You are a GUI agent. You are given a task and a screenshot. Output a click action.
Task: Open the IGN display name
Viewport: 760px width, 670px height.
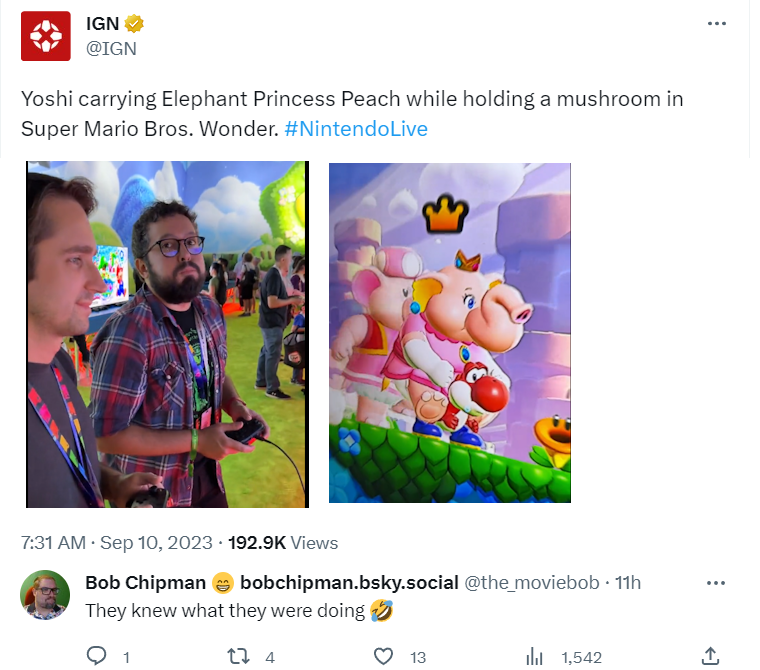(x=103, y=25)
